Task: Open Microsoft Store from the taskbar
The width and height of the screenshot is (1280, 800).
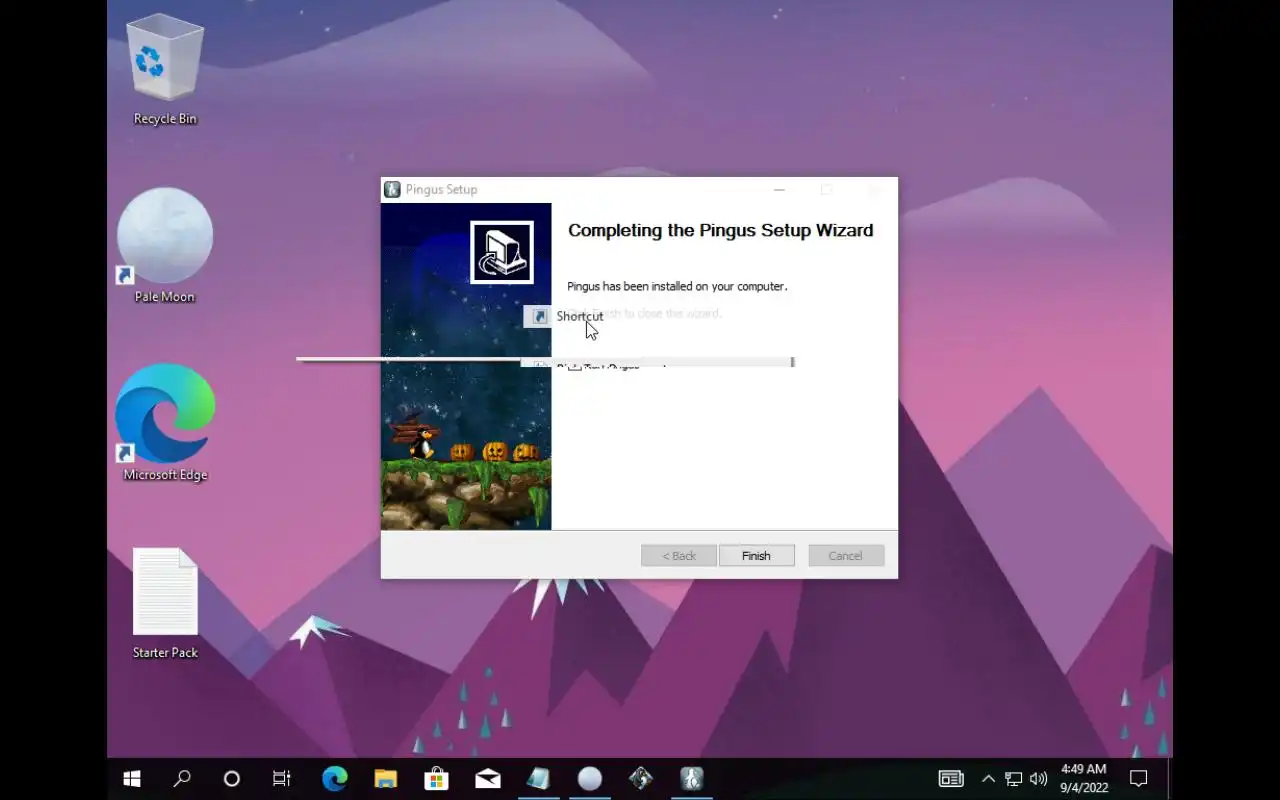Action: point(437,779)
